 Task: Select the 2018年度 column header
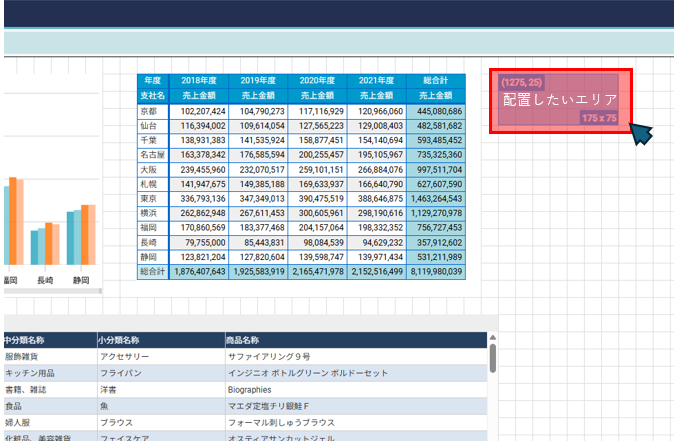pyautogui.click(x=198, y=80)
